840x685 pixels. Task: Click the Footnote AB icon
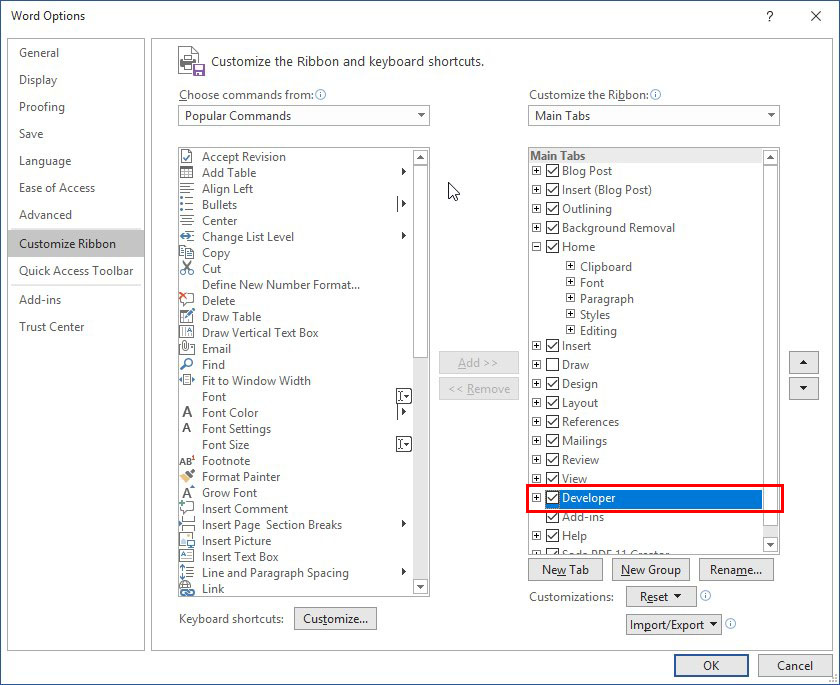(x=186, y=461)
